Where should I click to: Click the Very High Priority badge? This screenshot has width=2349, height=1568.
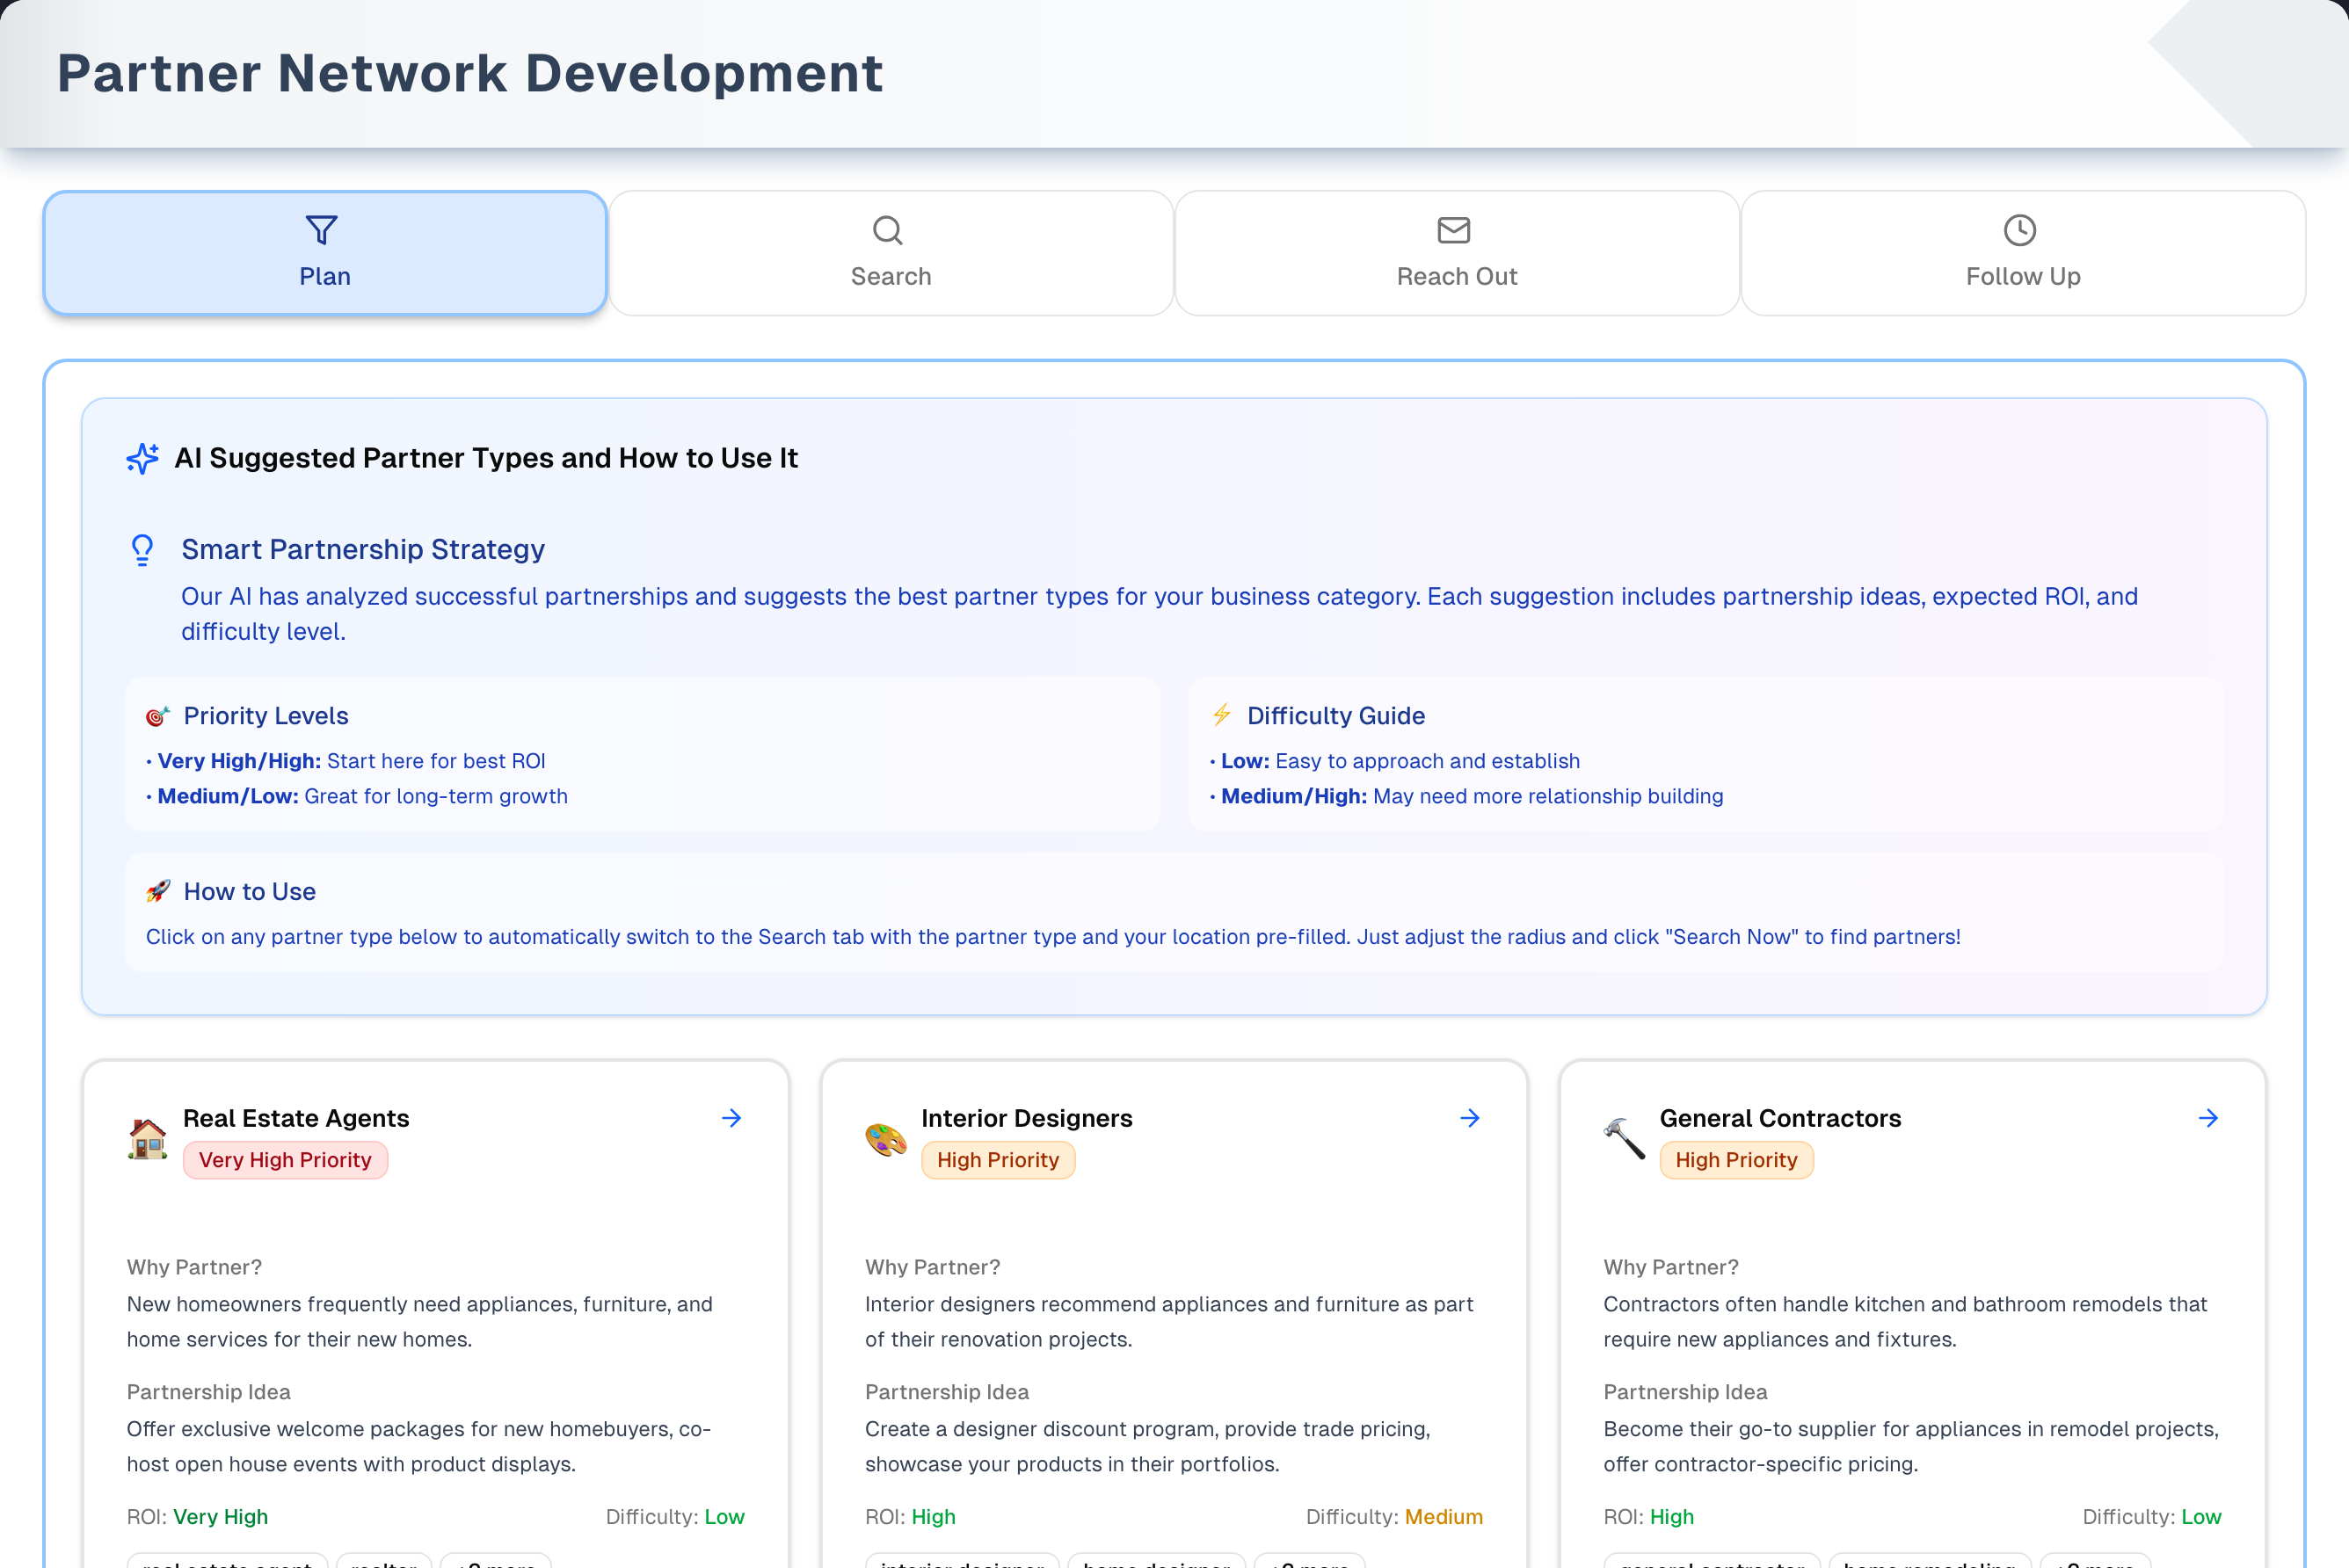[285, 1160]
